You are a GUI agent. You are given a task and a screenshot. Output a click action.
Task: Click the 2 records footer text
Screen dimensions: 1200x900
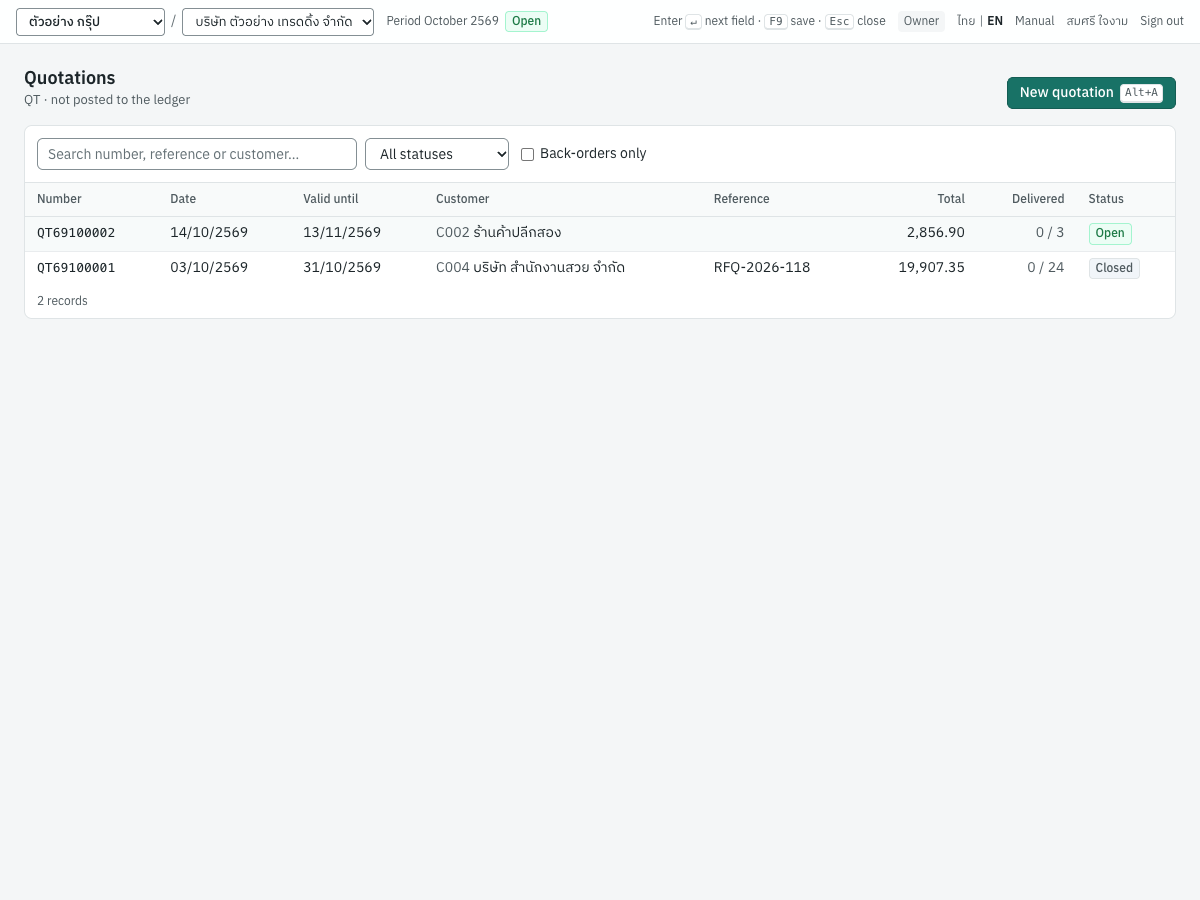tap(62, 301)
